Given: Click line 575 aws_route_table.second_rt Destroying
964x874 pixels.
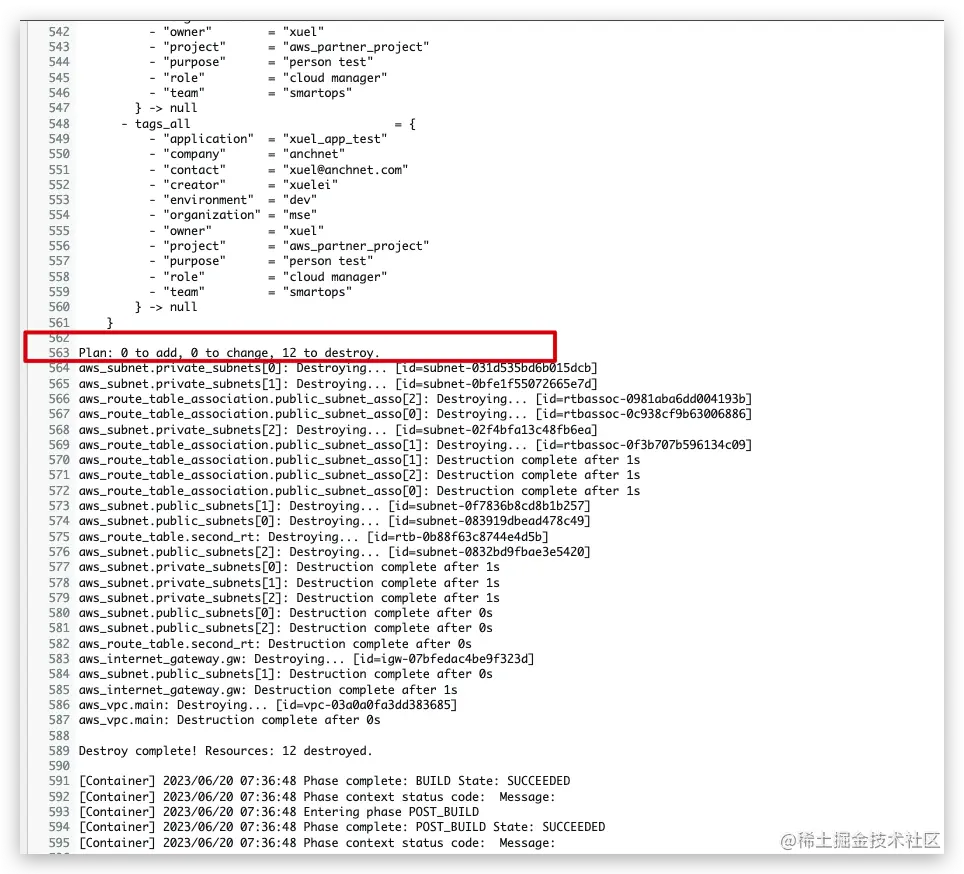Looking at the screenshot, I should [314, 537].
